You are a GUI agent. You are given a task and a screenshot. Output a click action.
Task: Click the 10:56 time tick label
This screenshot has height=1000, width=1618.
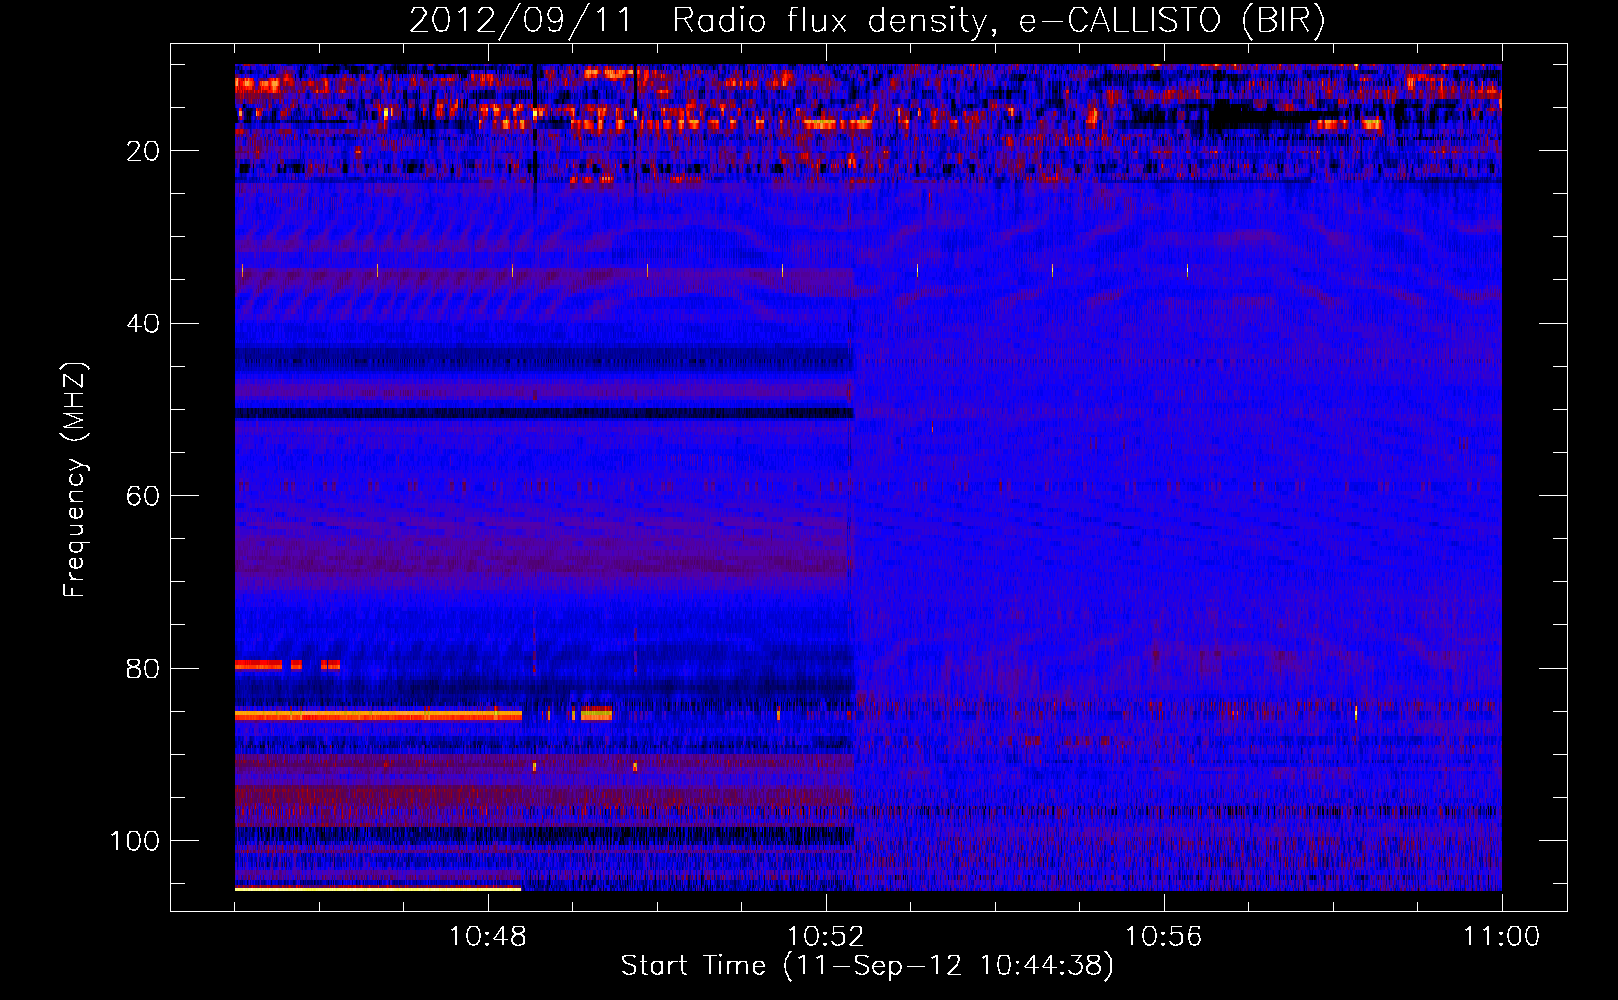coord(1164,937)
